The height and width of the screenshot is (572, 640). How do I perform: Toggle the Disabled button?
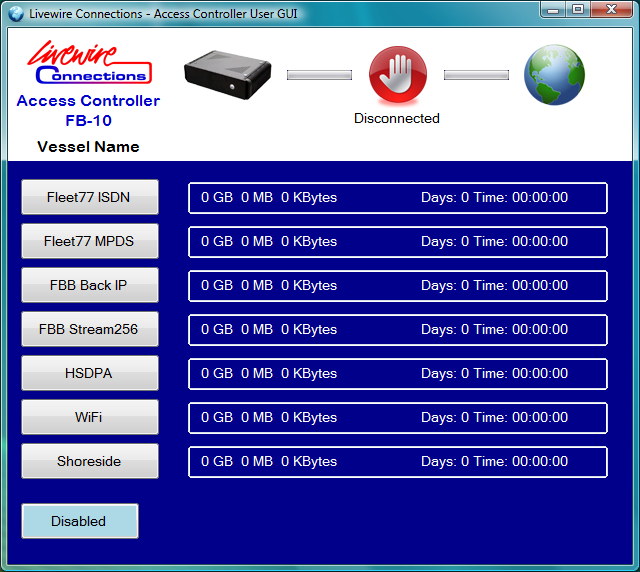(x=80, y=521)
